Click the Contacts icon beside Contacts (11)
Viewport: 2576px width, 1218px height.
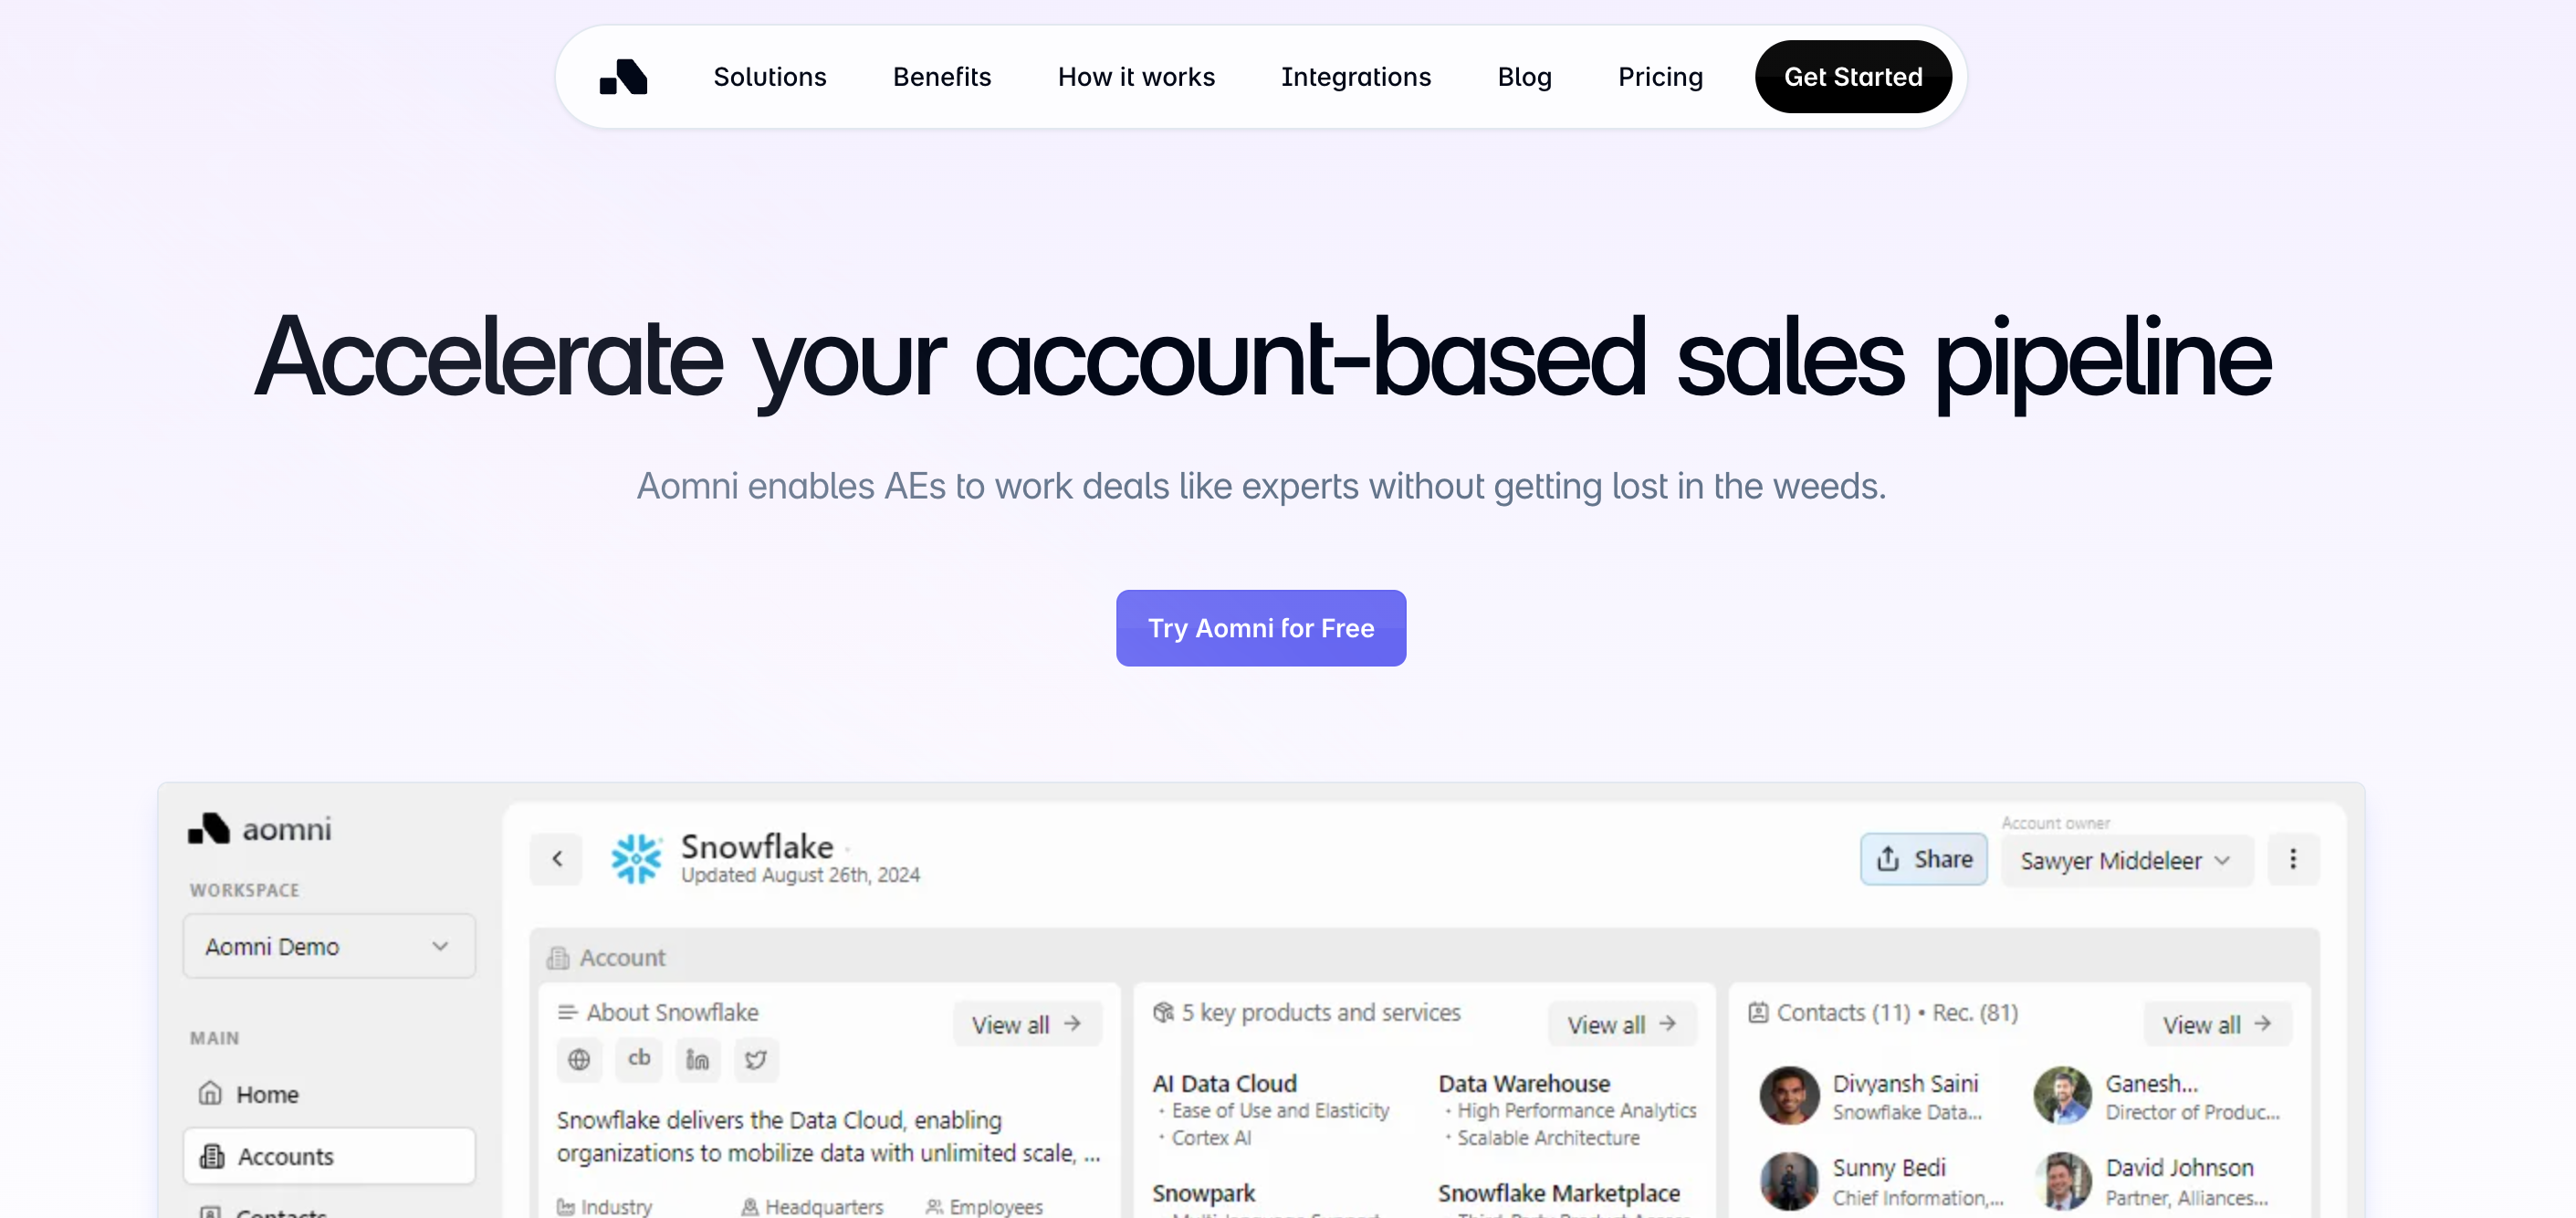1758,1012
